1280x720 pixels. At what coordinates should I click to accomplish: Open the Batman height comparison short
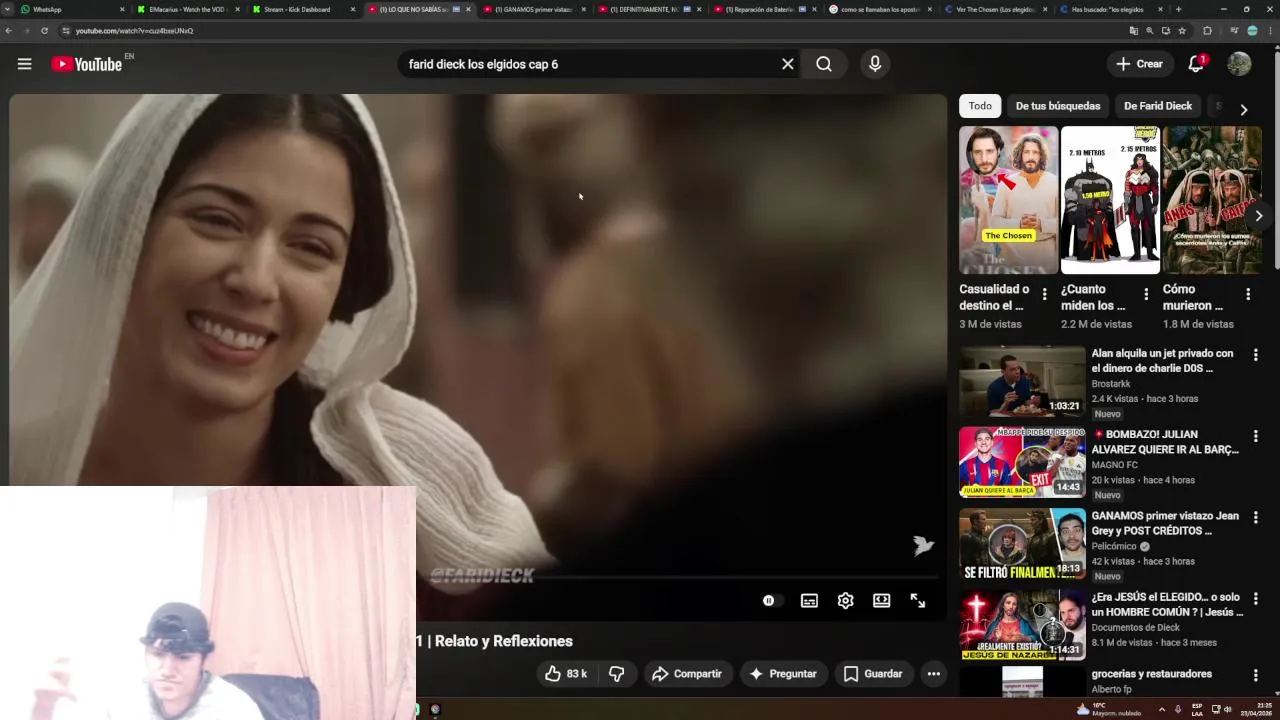click(1110, 200)
